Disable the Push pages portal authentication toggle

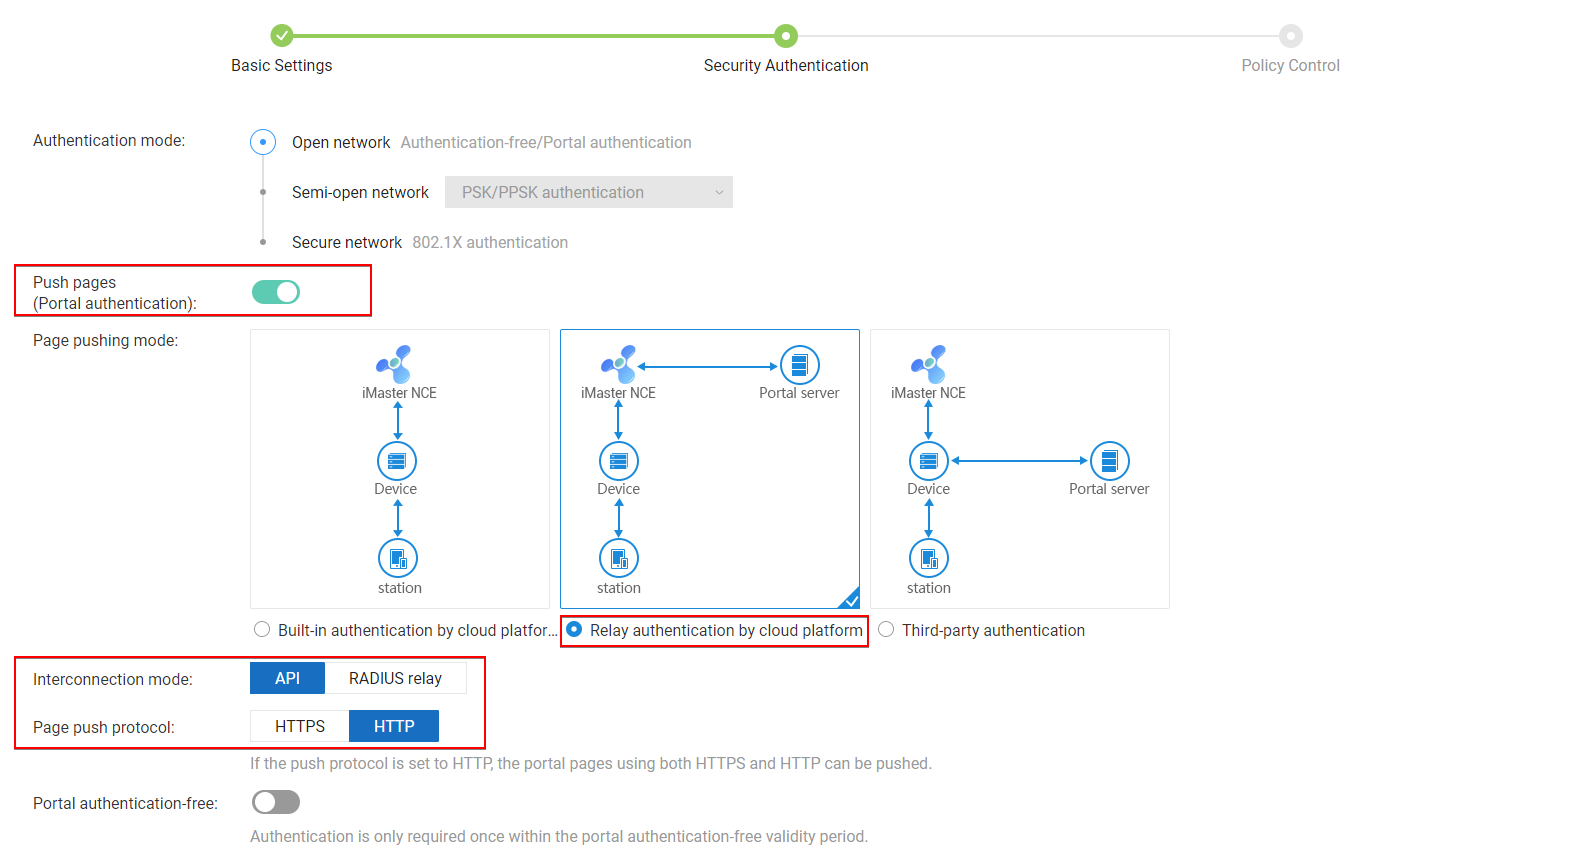click(x=276, y=292)
